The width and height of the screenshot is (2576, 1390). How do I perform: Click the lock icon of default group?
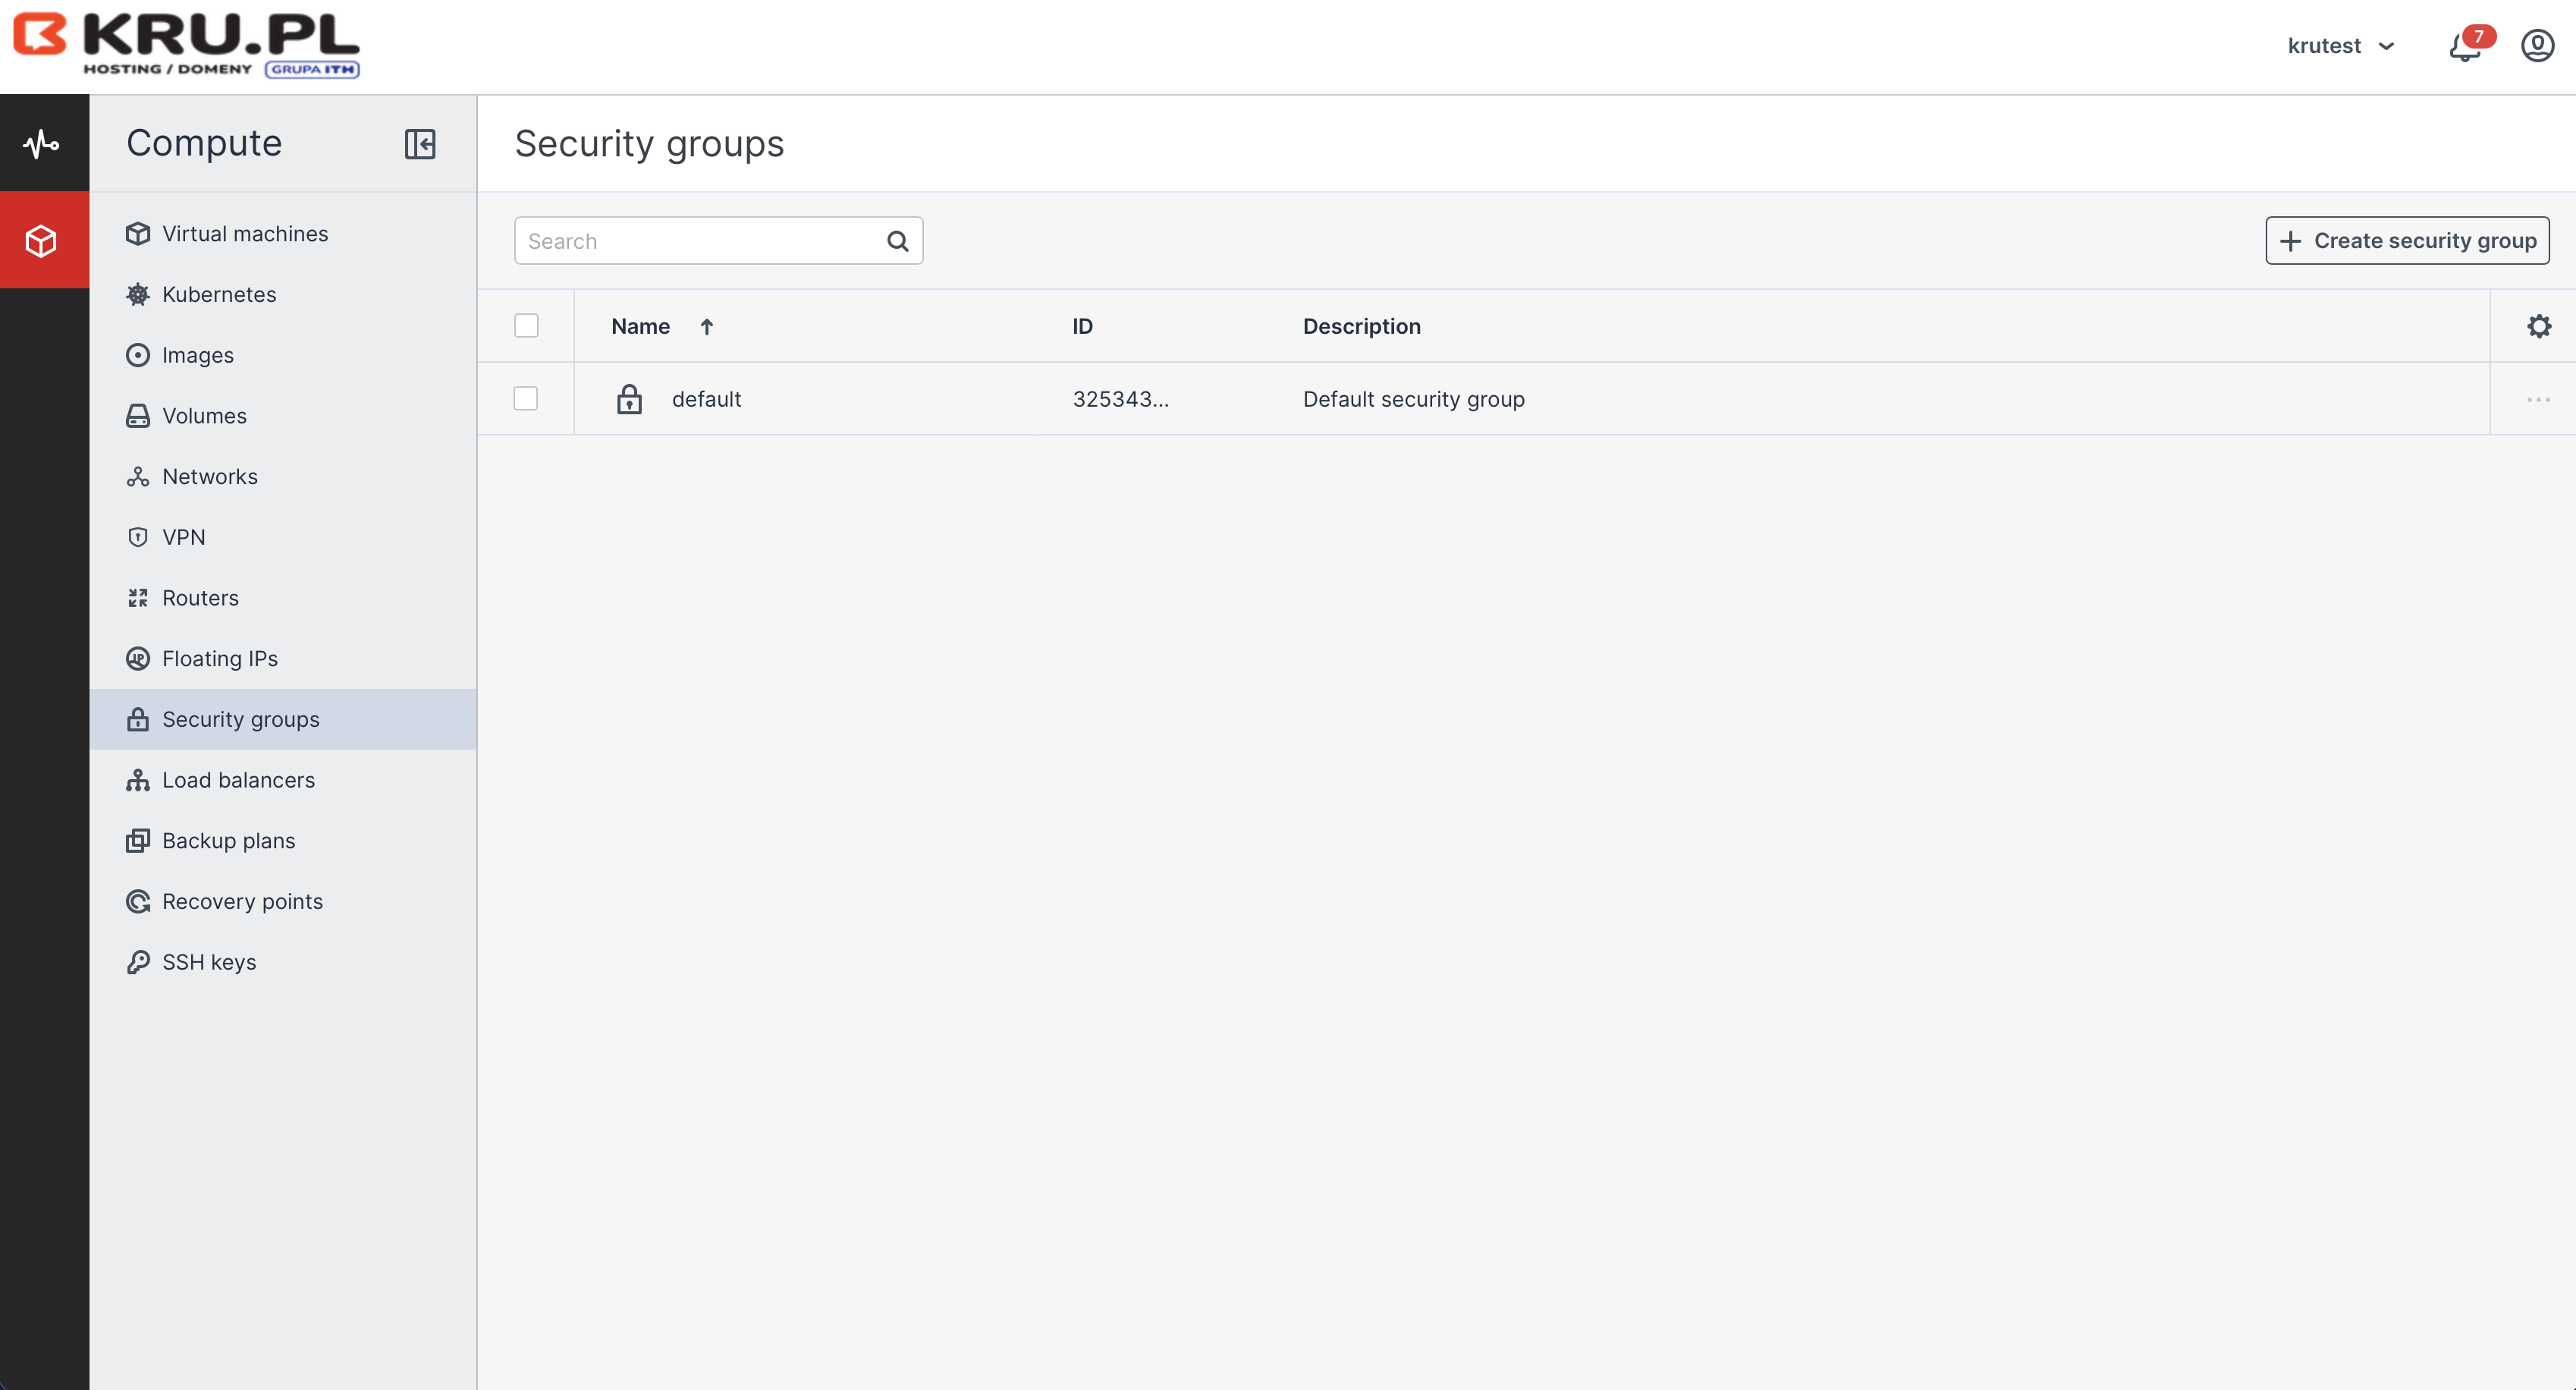[629, 399]
